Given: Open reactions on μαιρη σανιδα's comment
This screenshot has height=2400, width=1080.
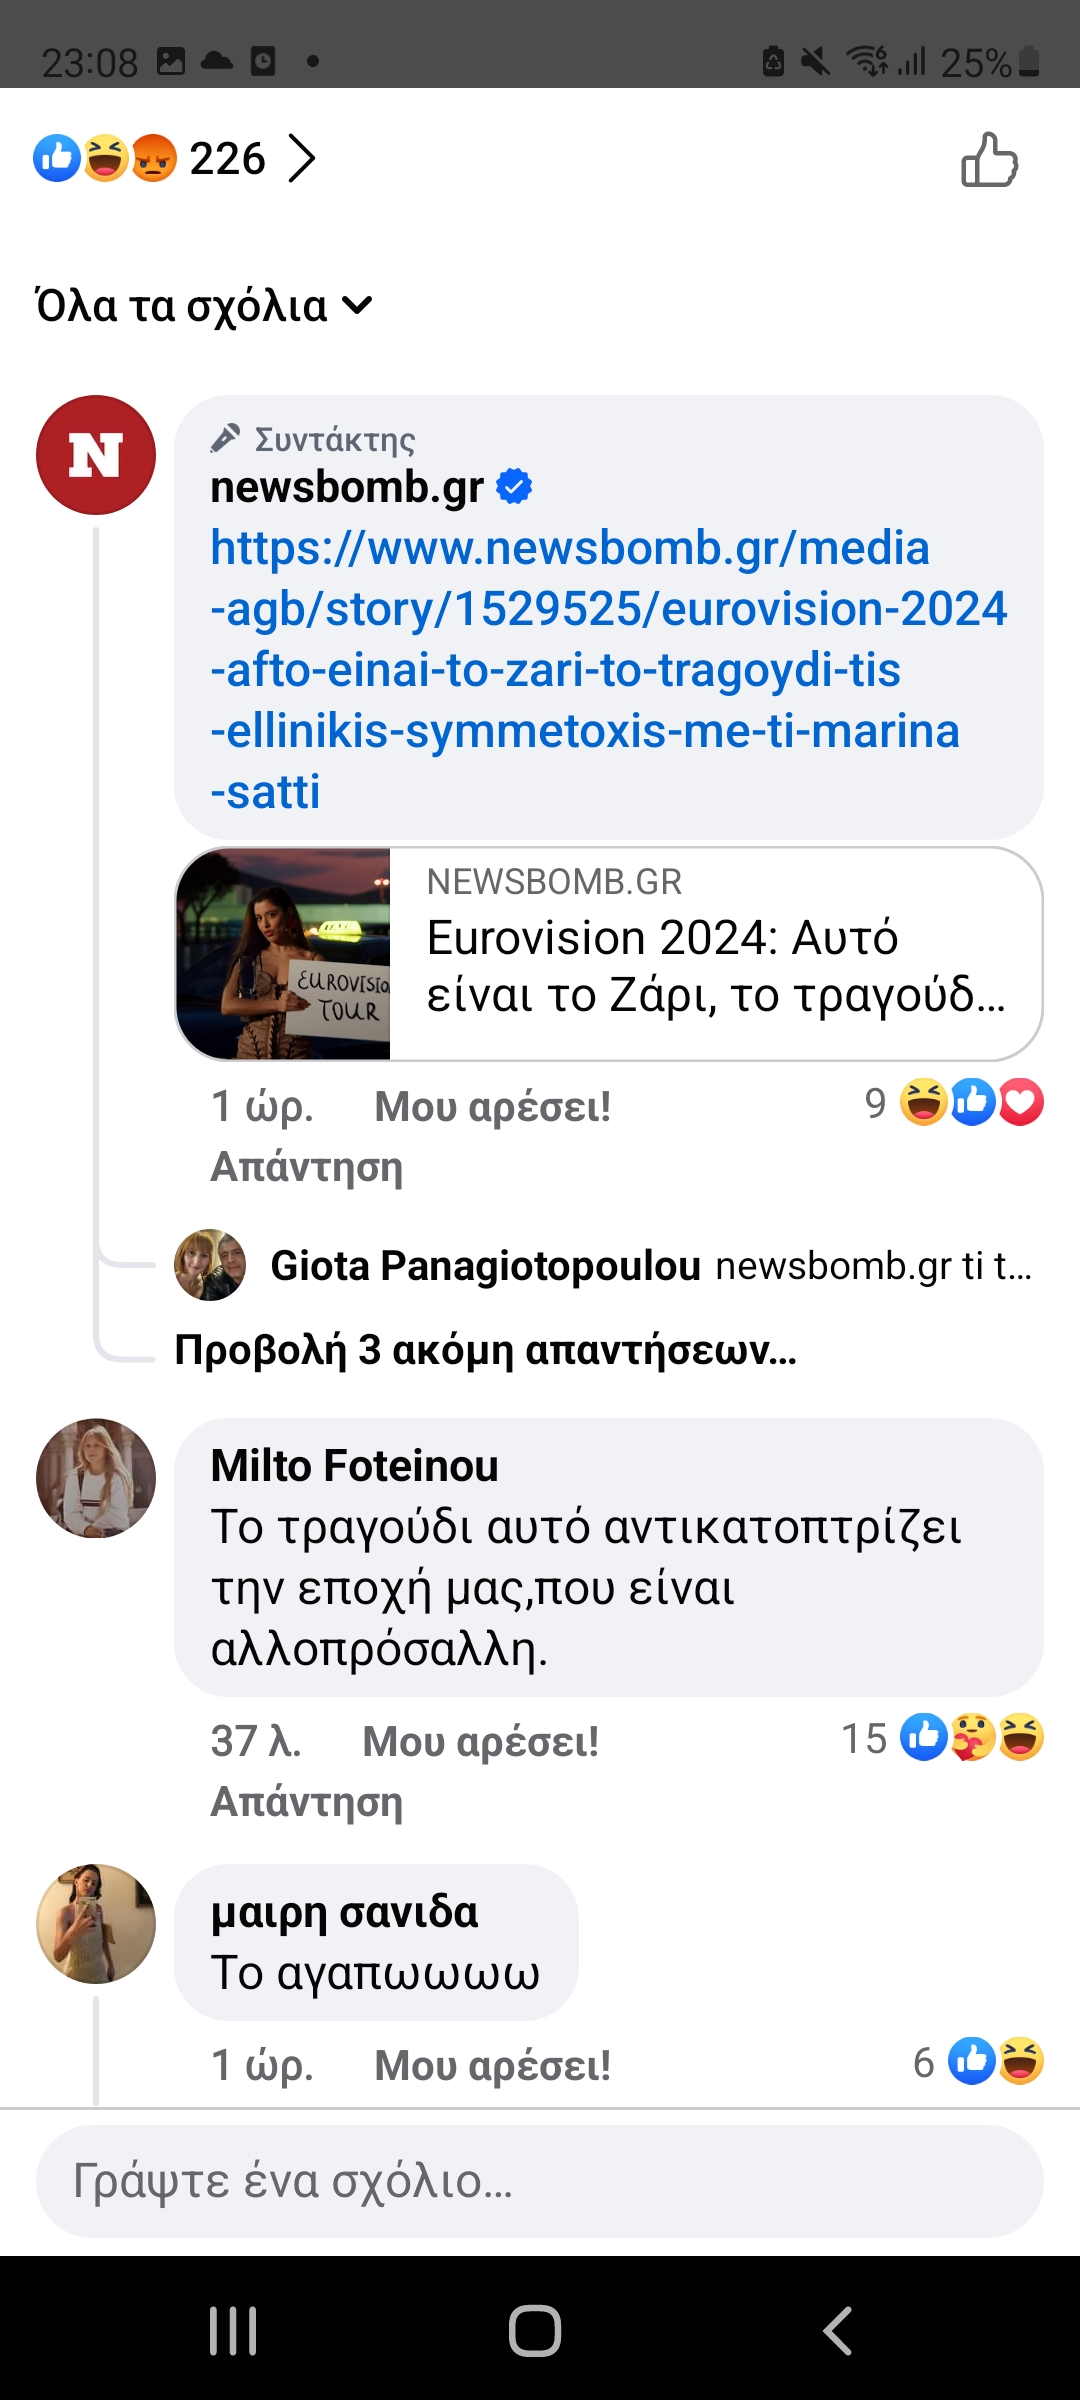Looking at the screenshot, I should 978,2062.
